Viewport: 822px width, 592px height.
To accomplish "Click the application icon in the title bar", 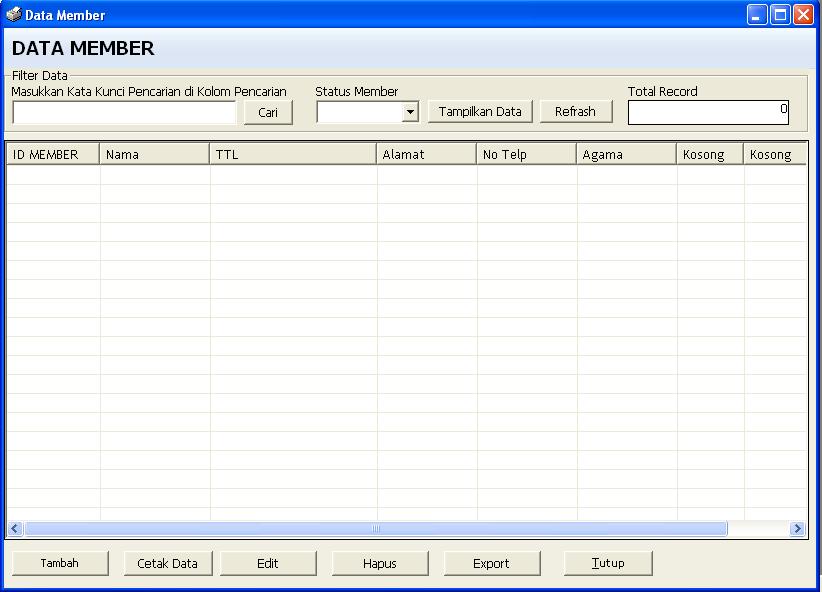I will tap(12, 14).
